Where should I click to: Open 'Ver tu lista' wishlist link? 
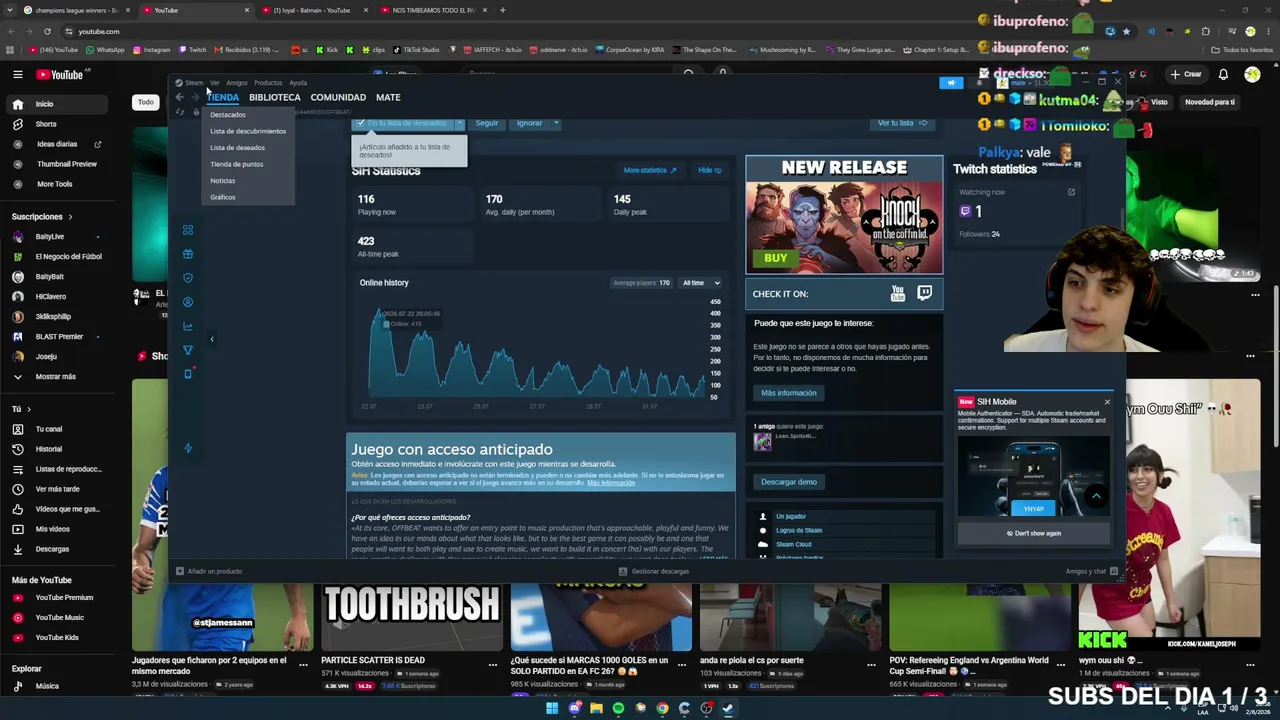[902, 123]
